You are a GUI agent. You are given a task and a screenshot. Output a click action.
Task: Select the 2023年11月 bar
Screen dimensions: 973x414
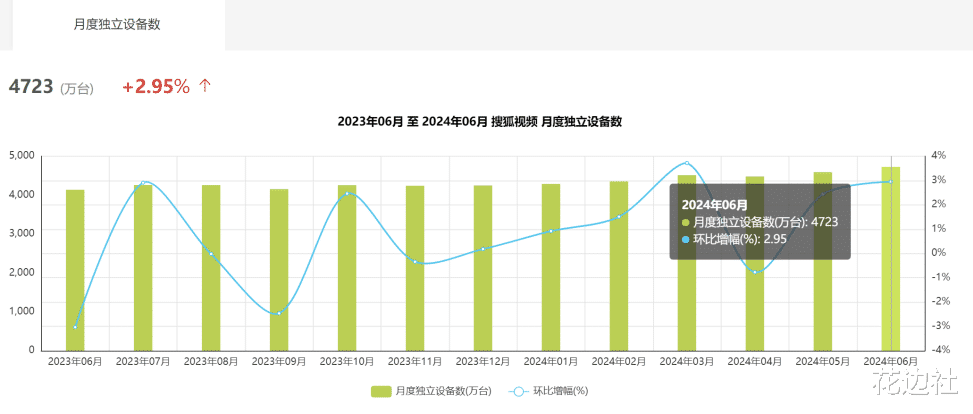coord(415,268)
